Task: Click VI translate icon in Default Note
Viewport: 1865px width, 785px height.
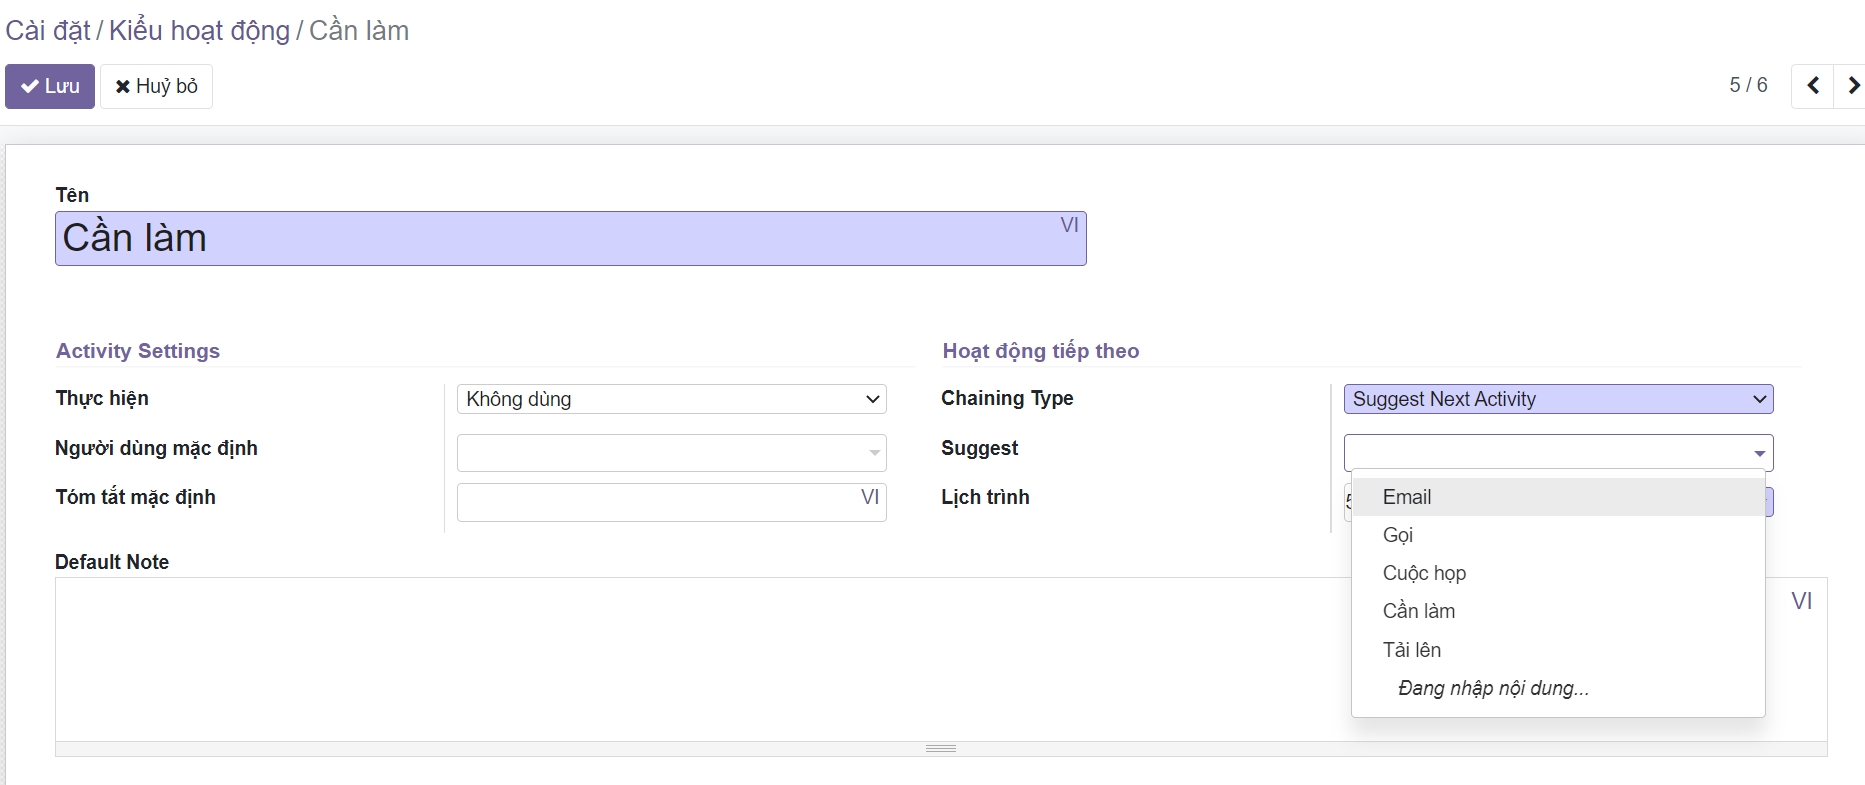Action: point(1801,601)
